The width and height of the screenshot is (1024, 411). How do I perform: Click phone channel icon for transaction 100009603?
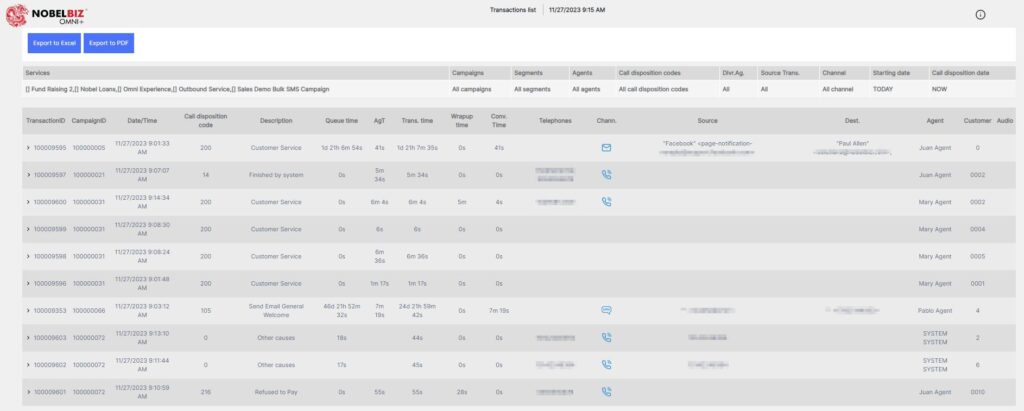[606, 338]
